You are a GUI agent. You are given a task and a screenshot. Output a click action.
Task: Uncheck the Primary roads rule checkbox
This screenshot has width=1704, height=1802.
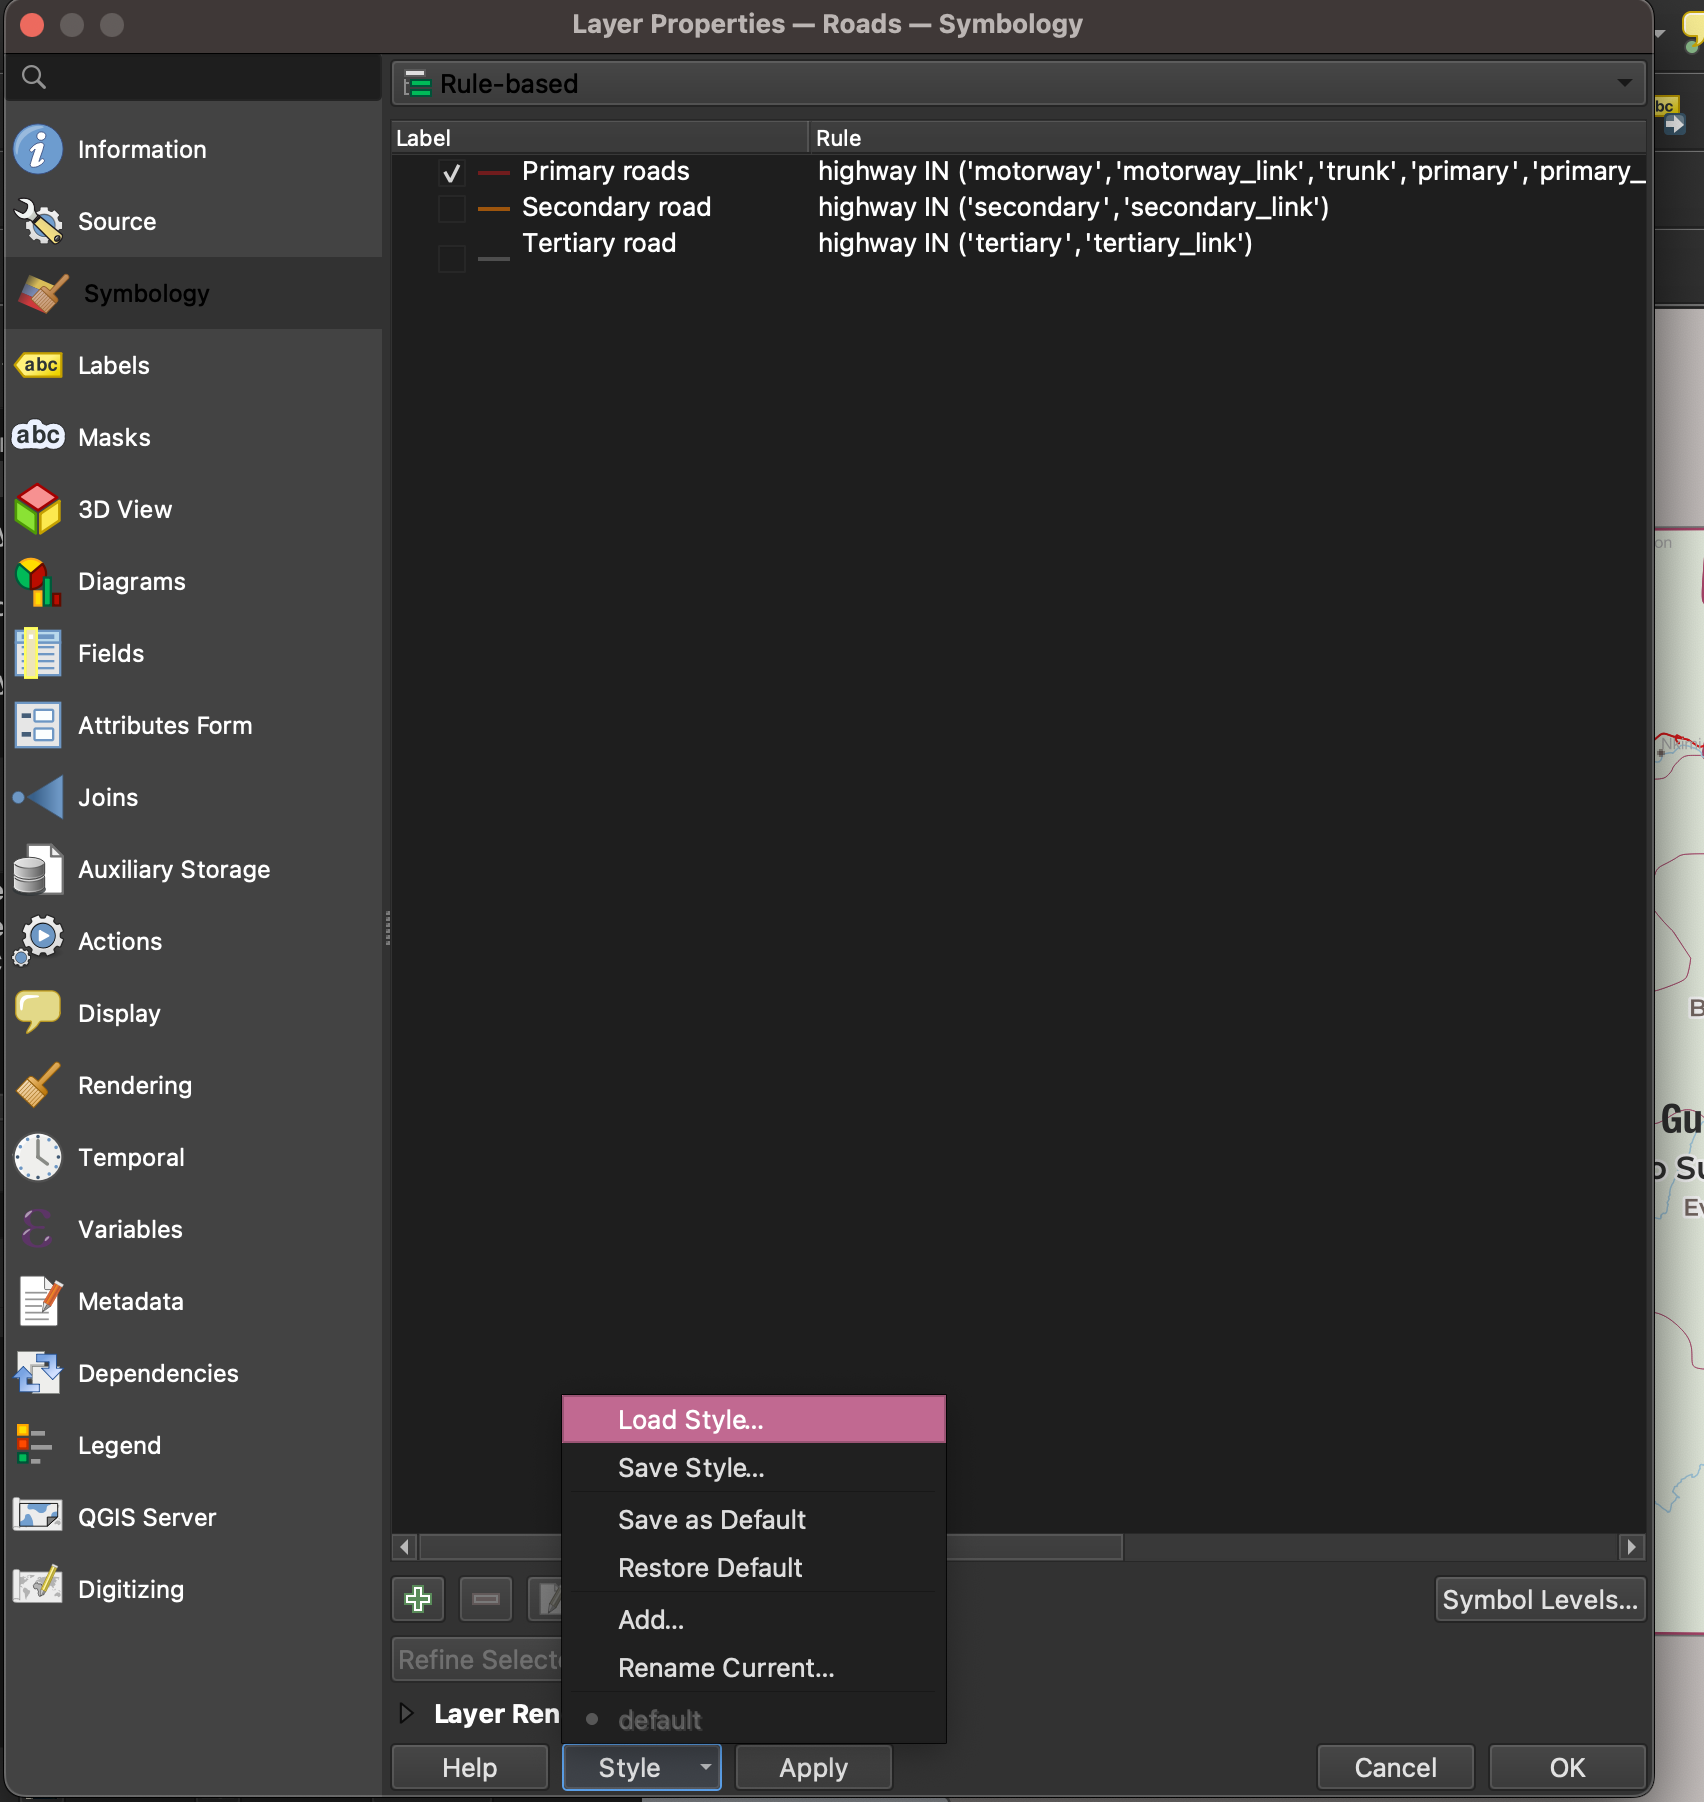[x=452, y=173]
